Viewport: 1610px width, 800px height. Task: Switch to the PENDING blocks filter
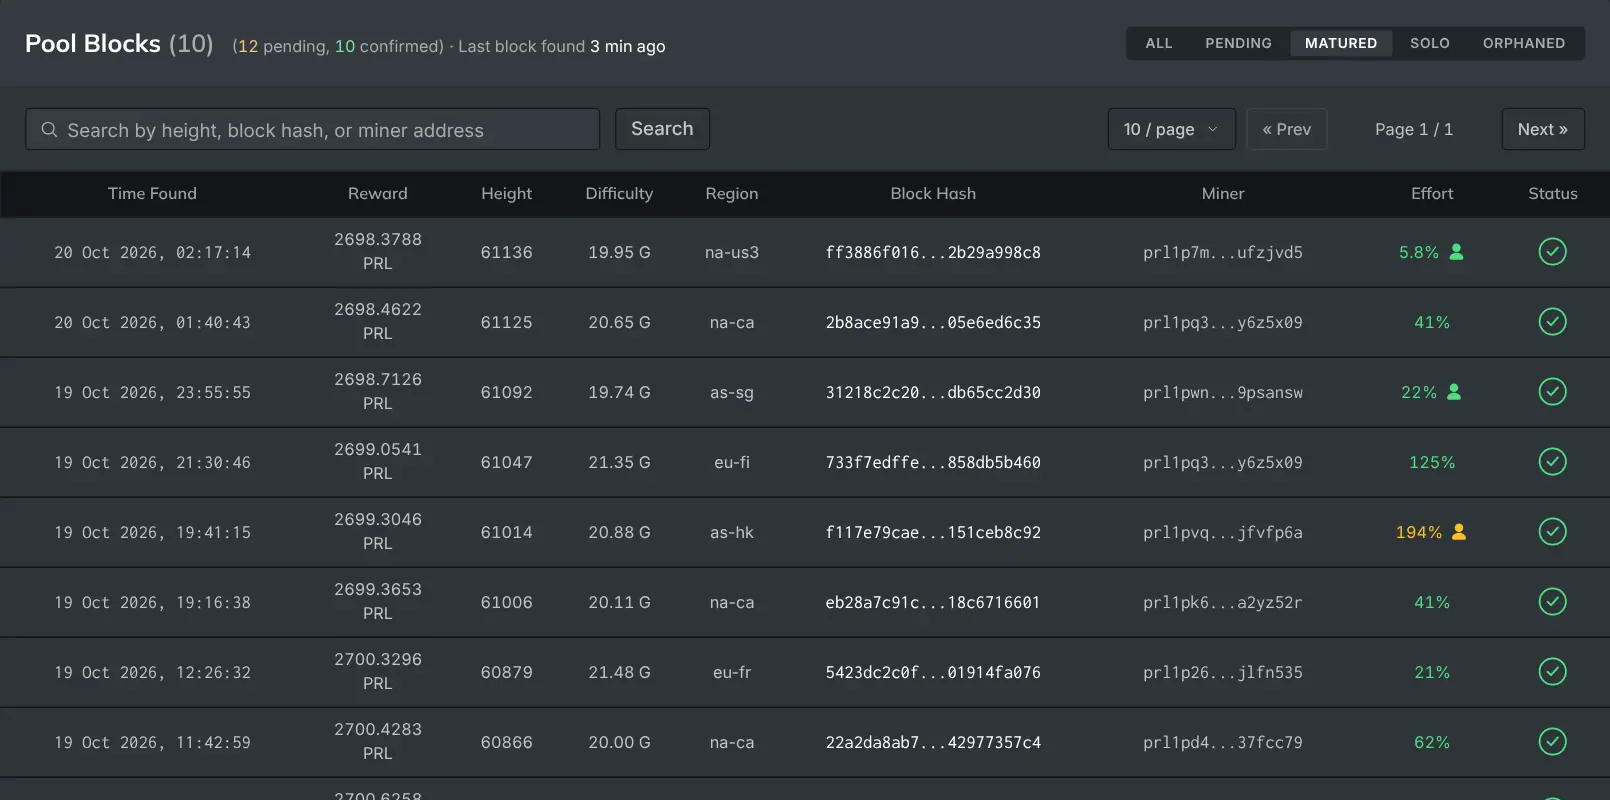tap(1238, 43)
